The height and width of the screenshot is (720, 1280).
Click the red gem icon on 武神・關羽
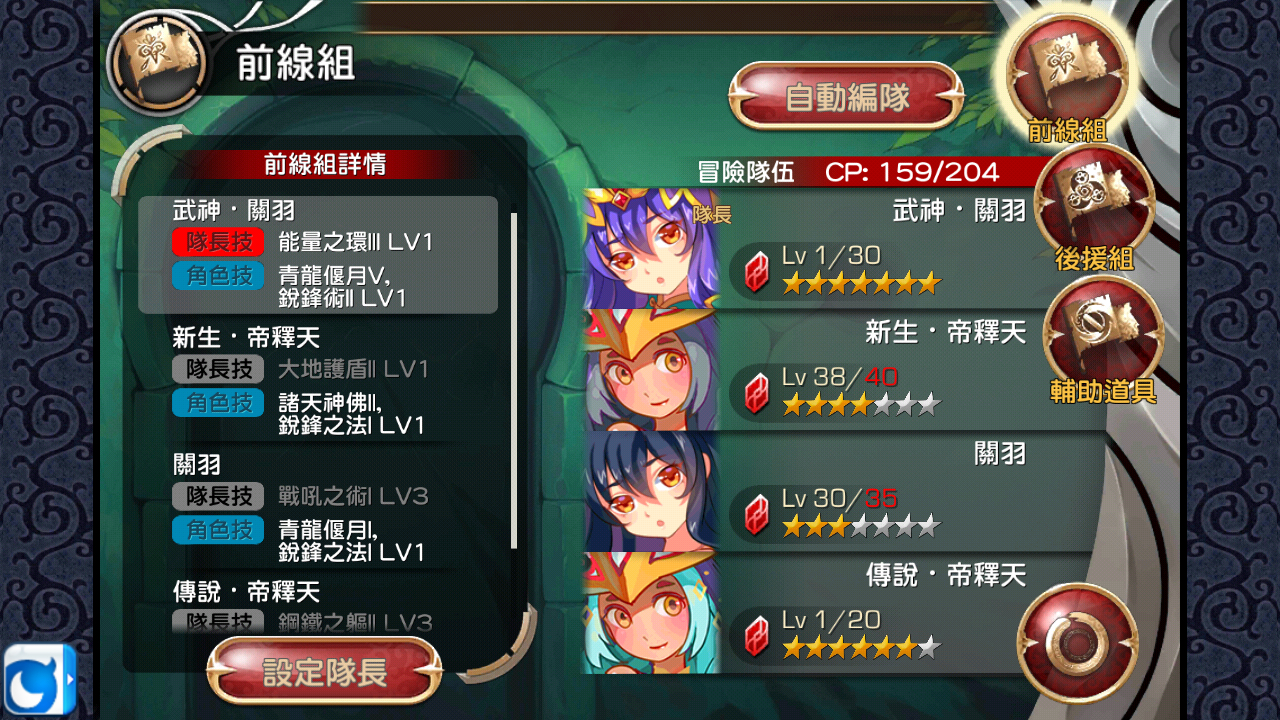[757, 271]
